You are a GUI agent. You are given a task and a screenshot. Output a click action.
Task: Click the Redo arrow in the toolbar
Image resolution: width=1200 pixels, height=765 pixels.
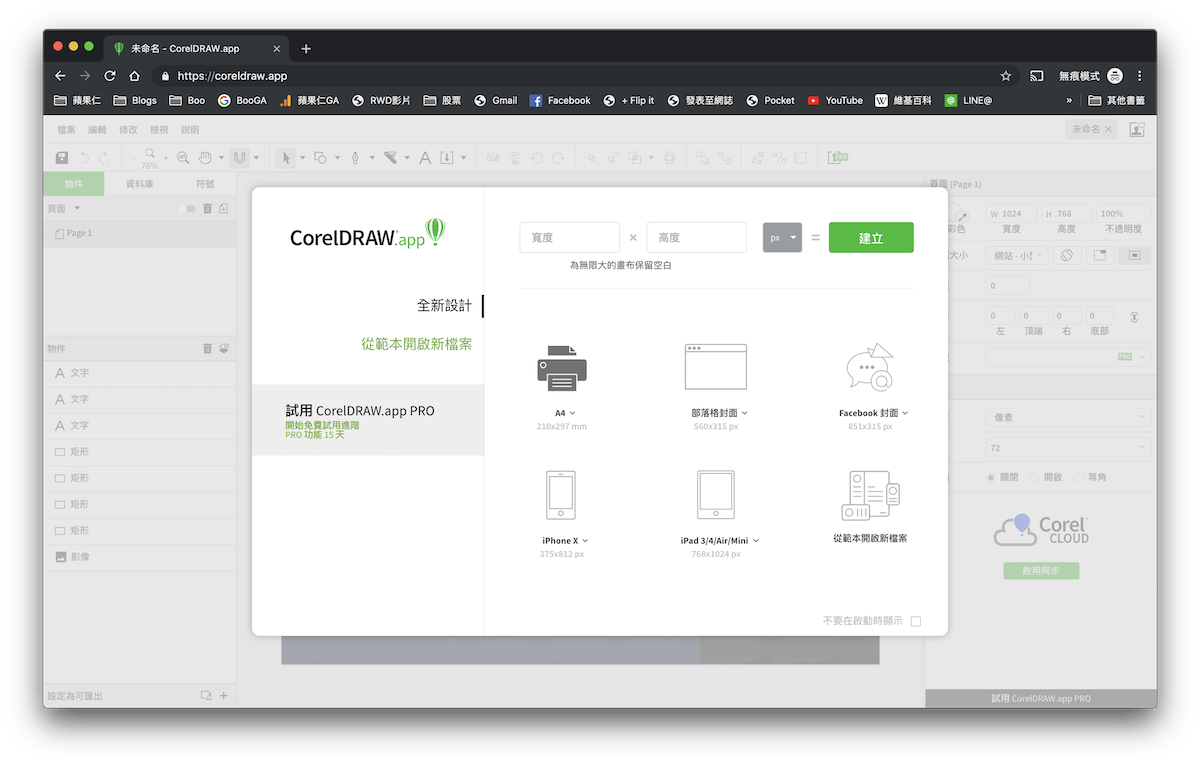(x=104, y=158)
